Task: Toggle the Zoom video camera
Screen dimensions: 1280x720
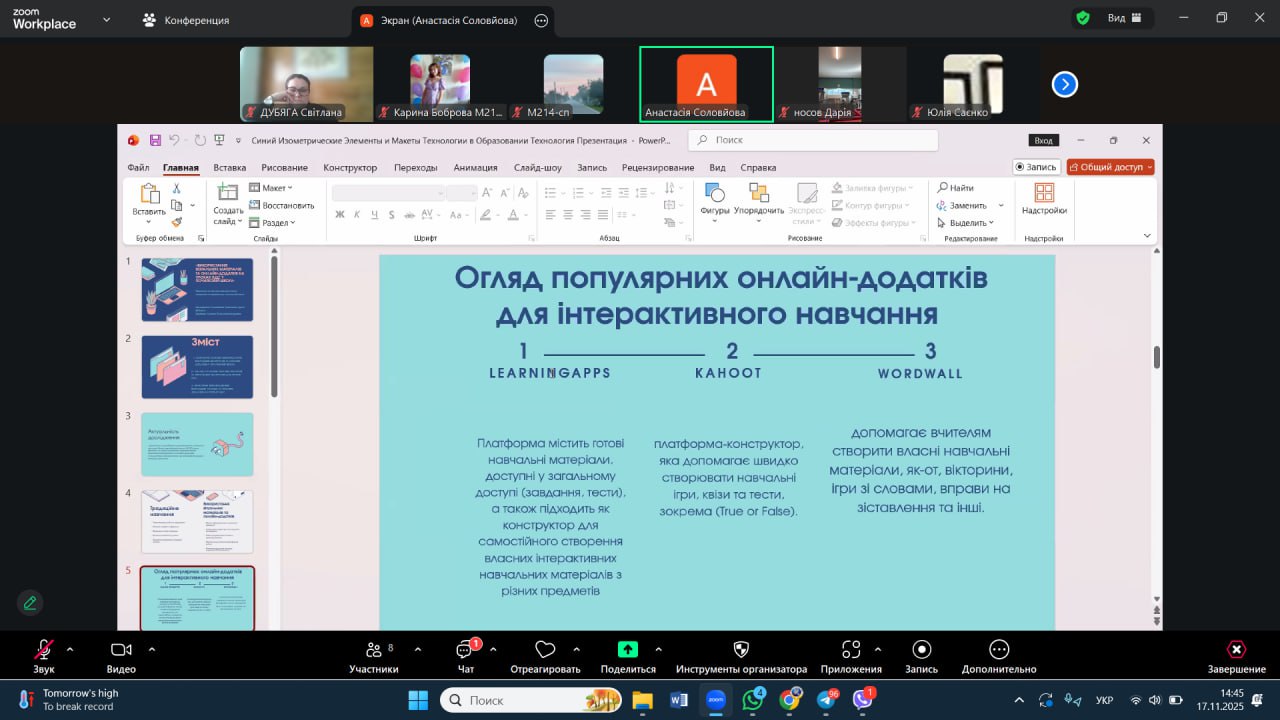Action: [x=121, y=650]
